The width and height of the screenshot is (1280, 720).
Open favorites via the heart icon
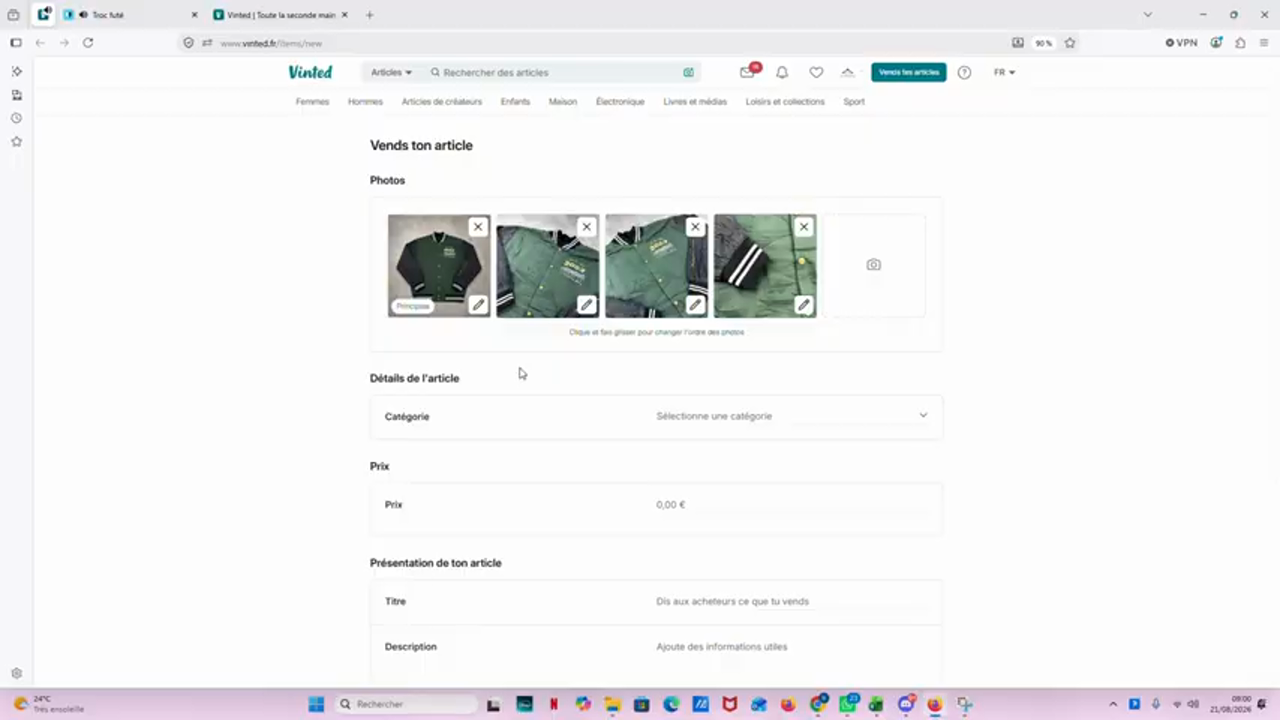point(816,72)
